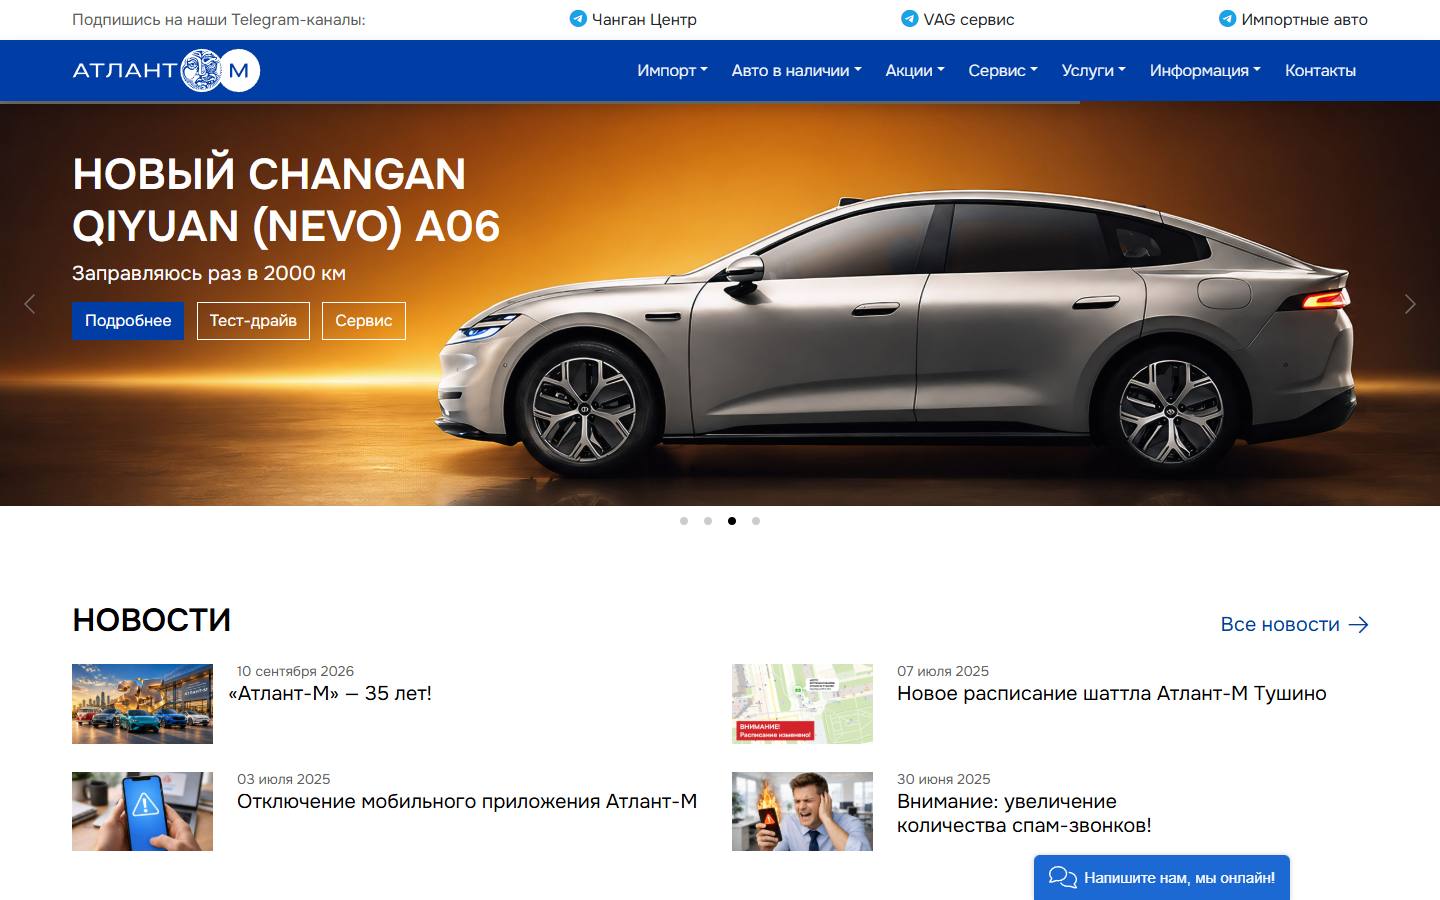
Task: Click the Atlant-M logo
Action: [166, 70]
